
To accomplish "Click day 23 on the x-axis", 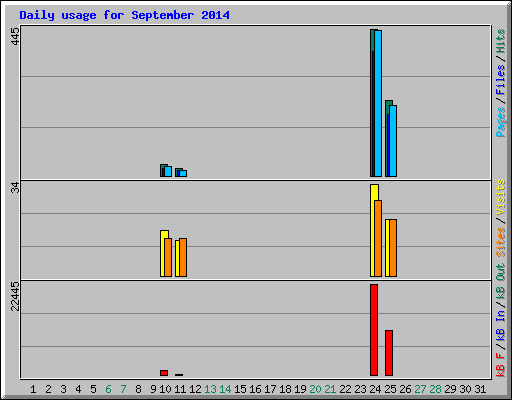I will point(360,389).
